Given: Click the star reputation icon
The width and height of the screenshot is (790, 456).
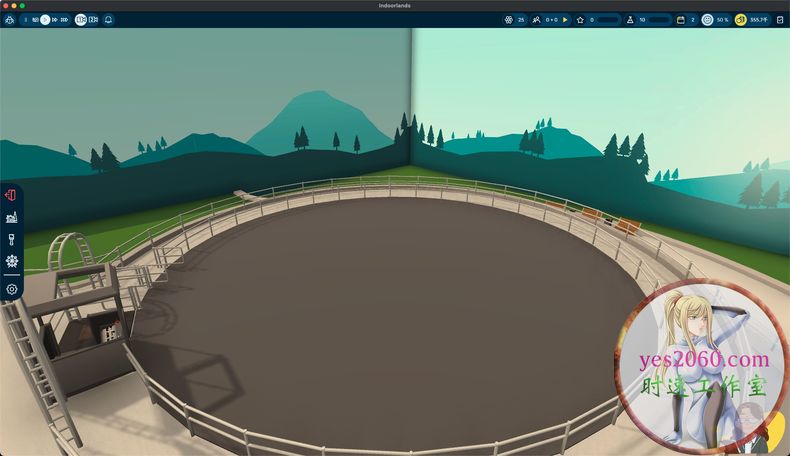Looking at the screenshot, I should pyautogui.click(x=580, y=19).
